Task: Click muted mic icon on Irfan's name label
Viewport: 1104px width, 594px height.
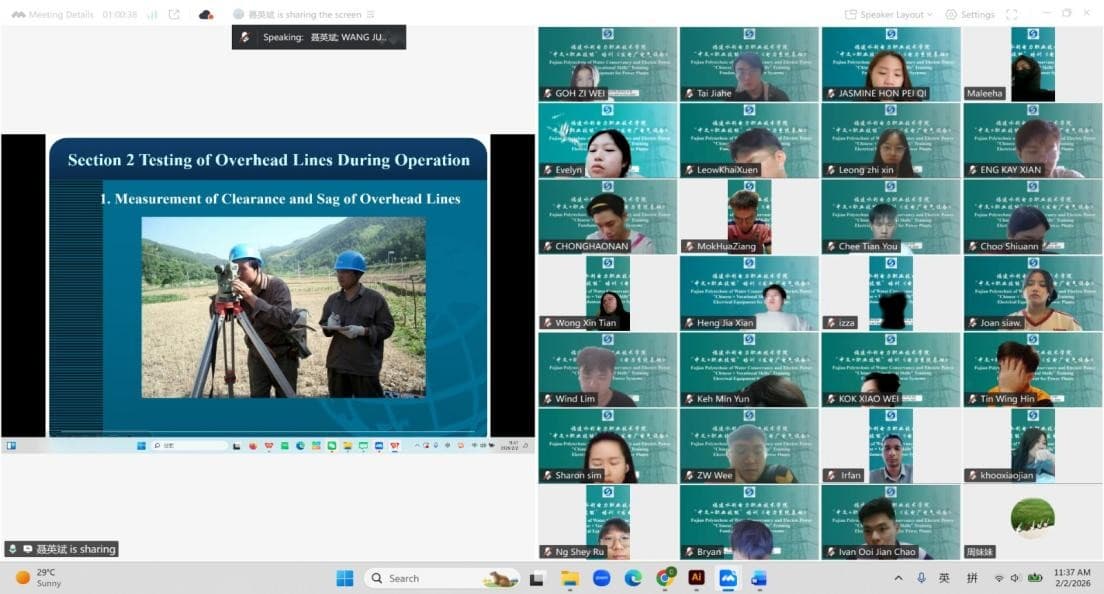Action: 832,475
